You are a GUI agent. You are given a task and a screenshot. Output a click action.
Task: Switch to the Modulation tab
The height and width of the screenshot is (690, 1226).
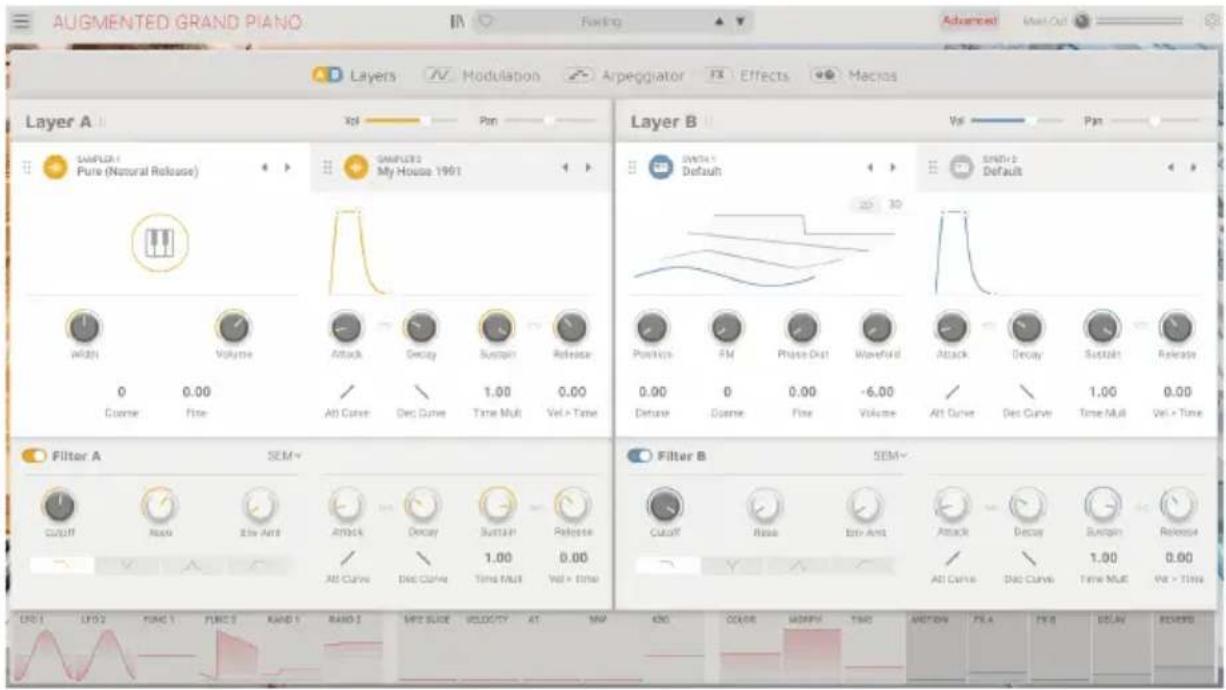(x=483, y=75)
